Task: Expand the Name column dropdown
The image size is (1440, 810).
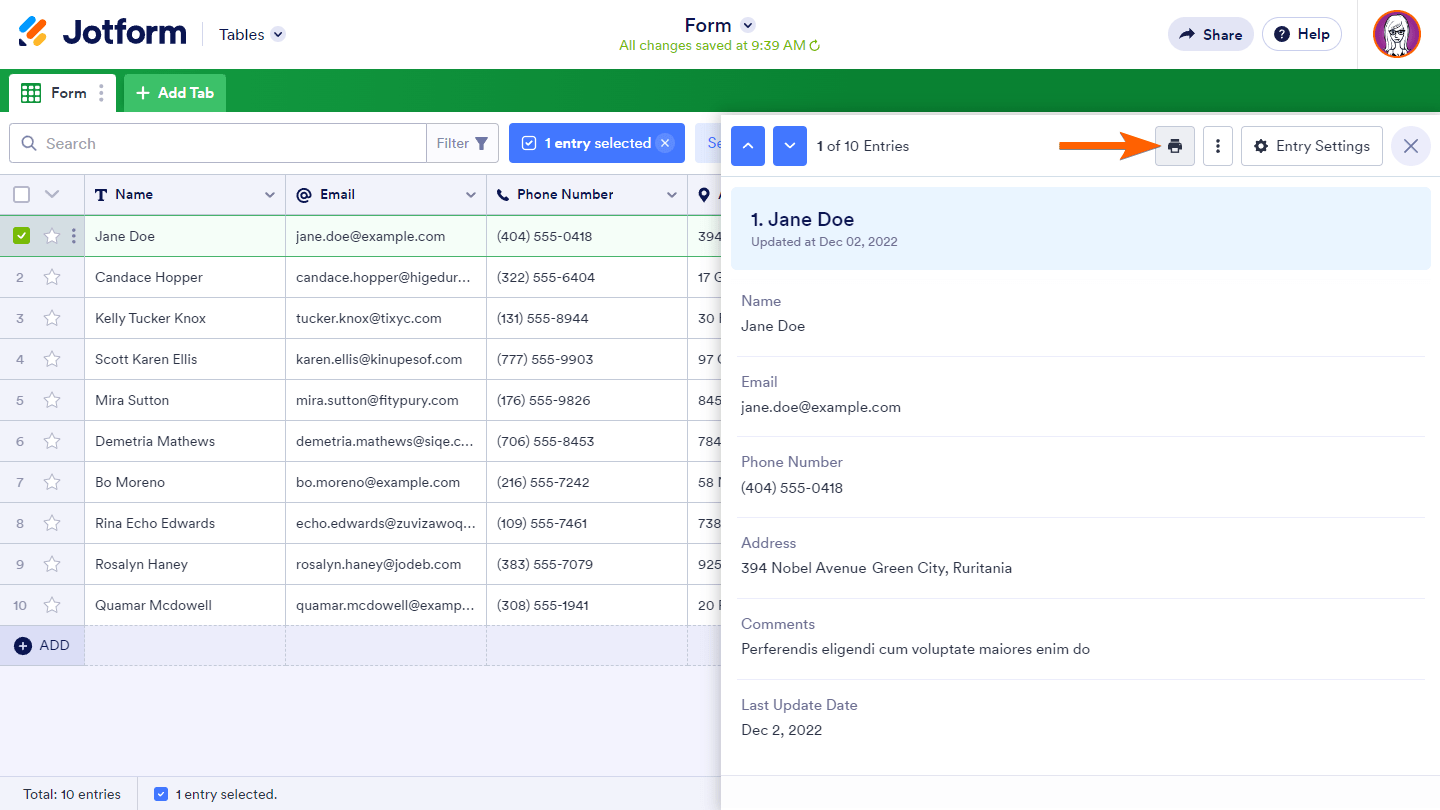Action: (x=269, y=195)
